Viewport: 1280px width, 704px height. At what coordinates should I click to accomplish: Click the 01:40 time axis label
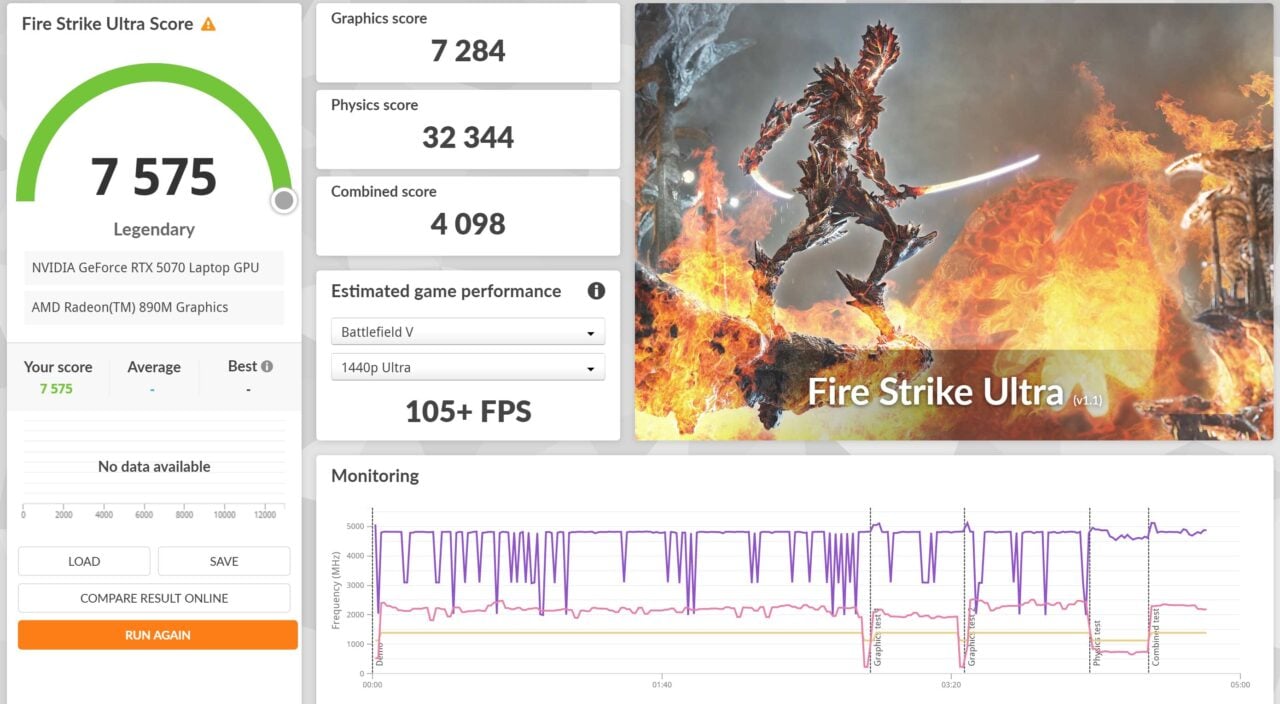pyautogui.click(x=661, y=685)
